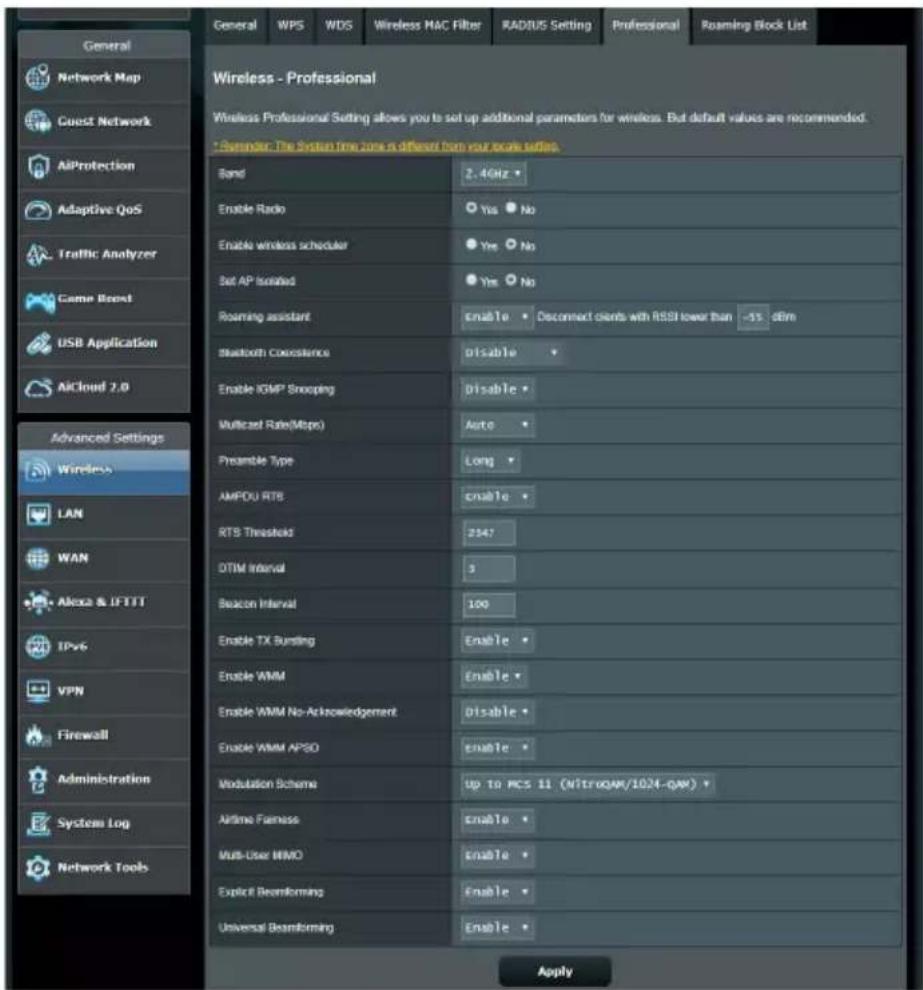Open Enable WMM APSD dropdown
923x990 pixels.
click(x=497, y=748)
